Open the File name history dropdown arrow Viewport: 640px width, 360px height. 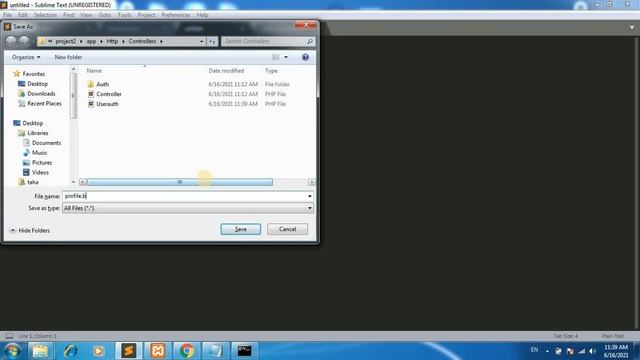pos(310,196)
